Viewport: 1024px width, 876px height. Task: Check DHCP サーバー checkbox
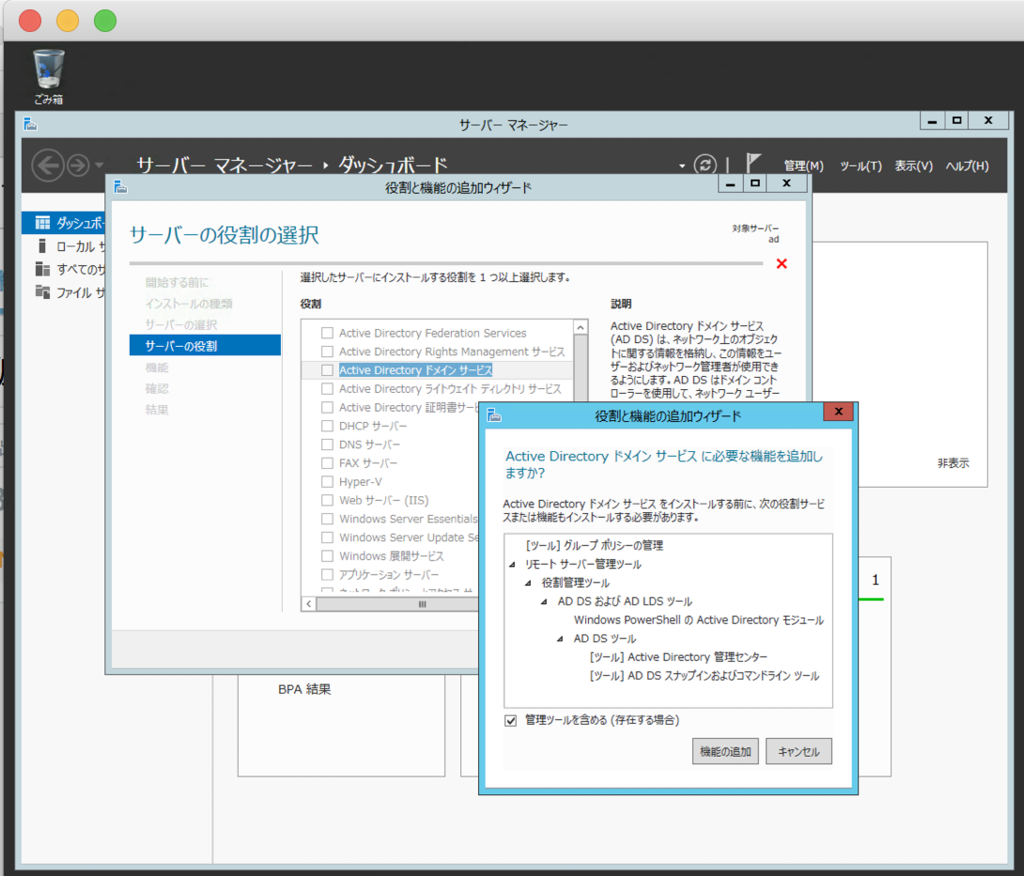327,426
